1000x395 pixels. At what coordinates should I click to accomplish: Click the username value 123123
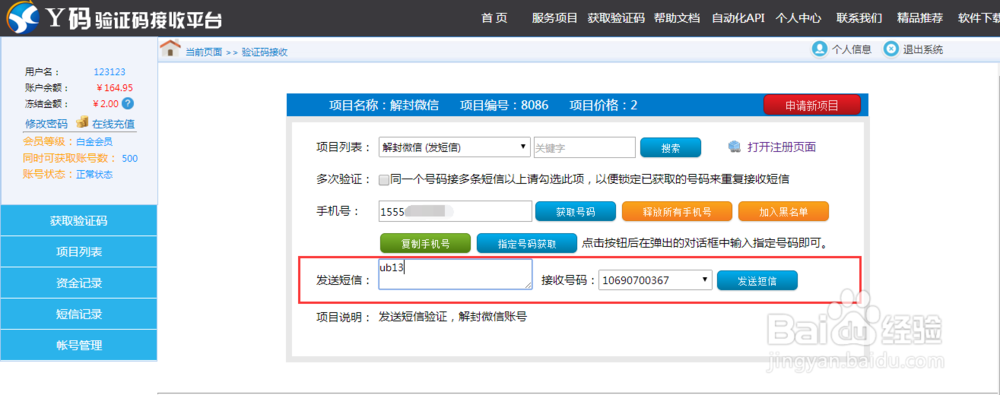pyautogui.click(x=109, y=72)
